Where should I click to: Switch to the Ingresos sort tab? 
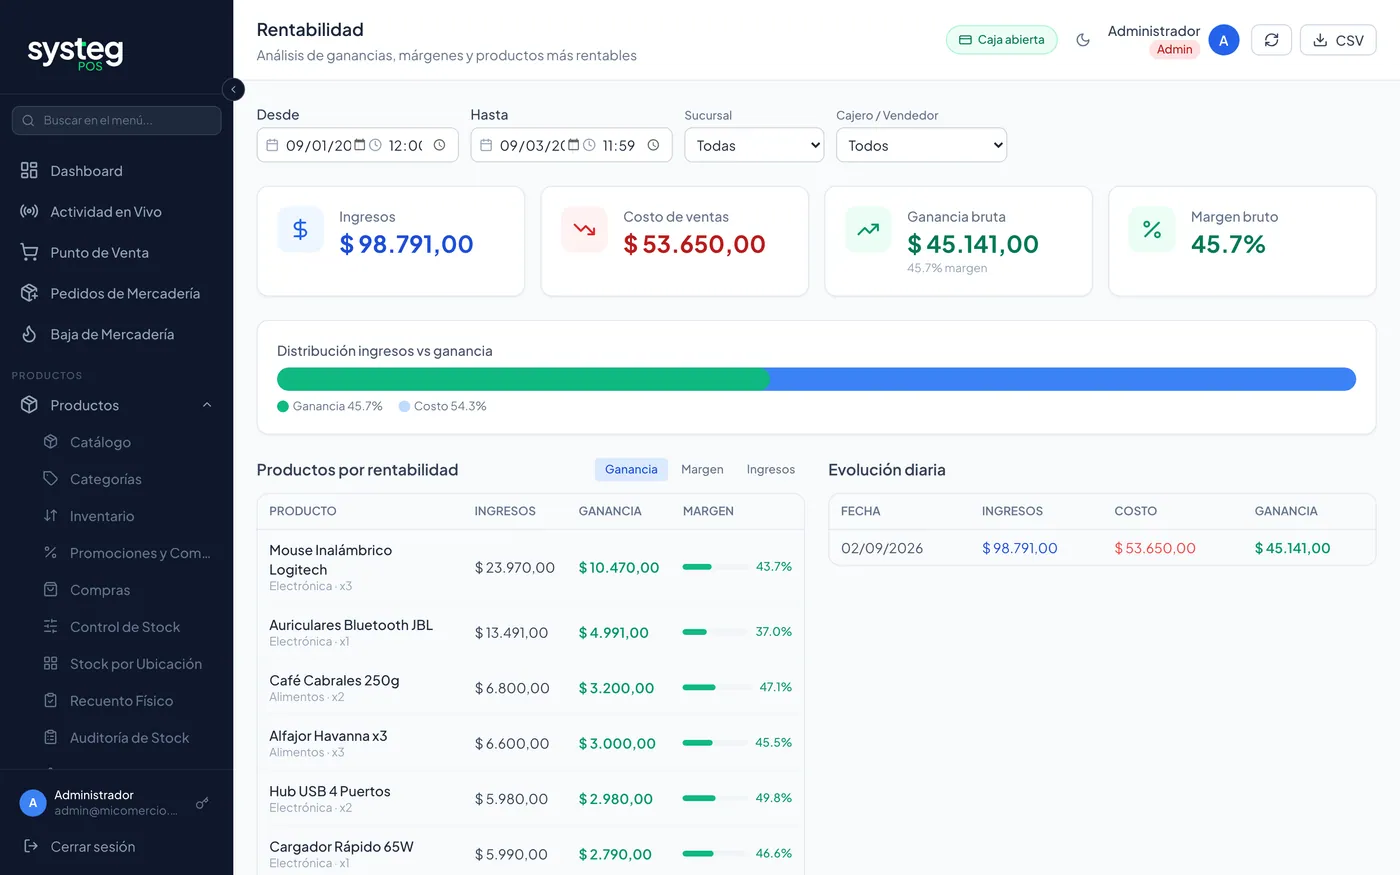point(771,469)
